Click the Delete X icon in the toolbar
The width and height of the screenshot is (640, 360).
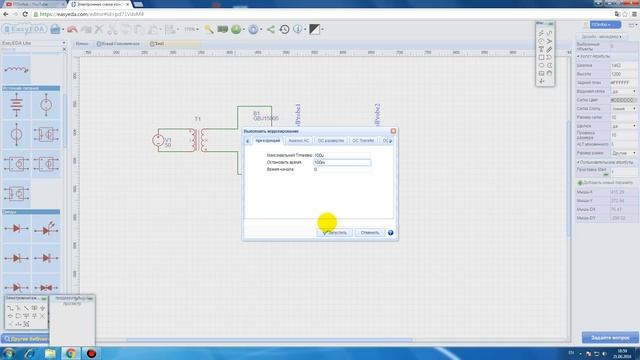99,29
